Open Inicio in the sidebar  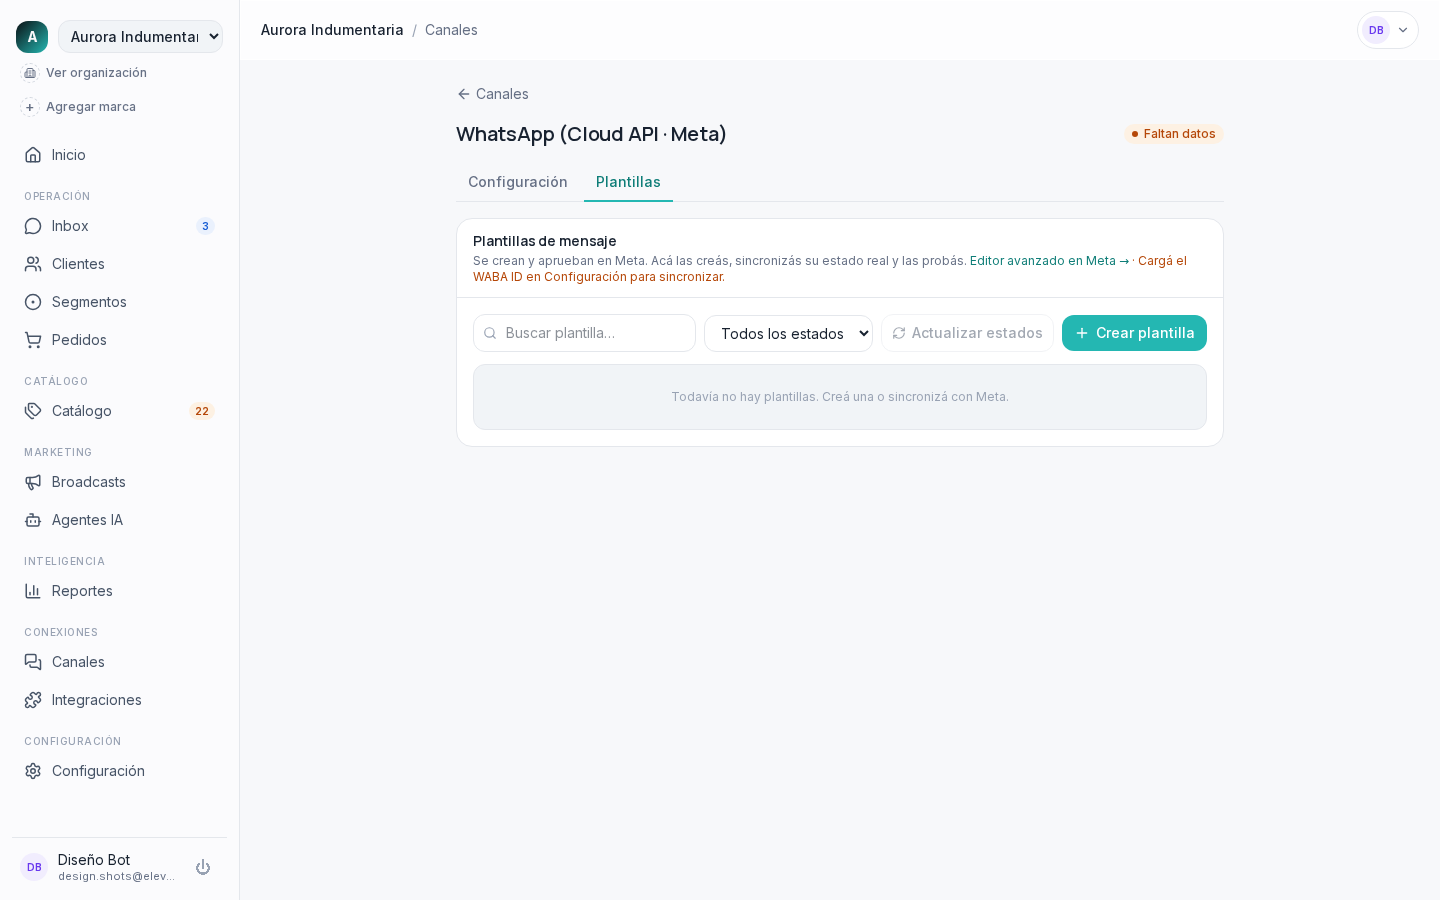click(x=120, y=155)
